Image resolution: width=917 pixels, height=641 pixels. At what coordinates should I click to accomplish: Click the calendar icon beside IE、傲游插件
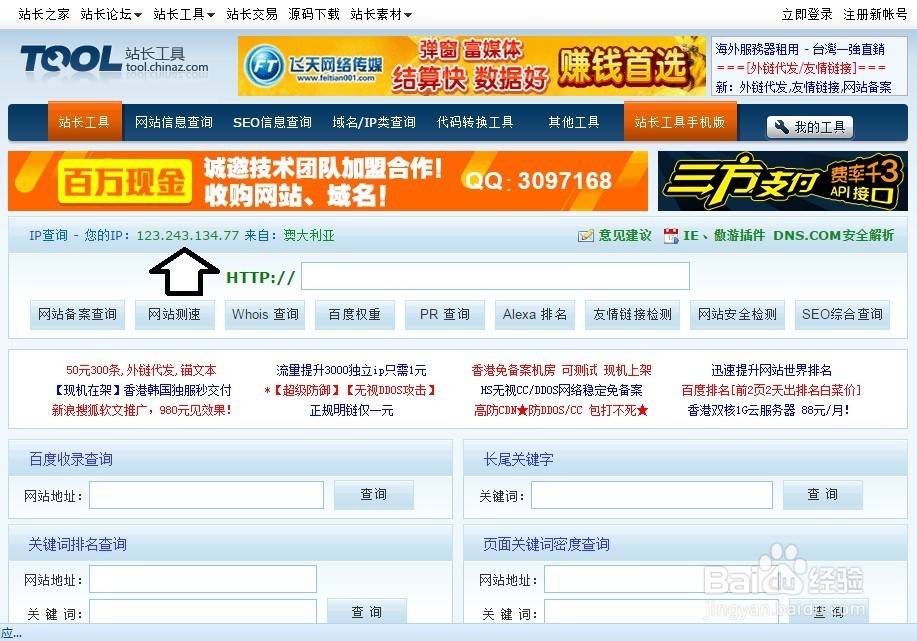coord(668,236)
